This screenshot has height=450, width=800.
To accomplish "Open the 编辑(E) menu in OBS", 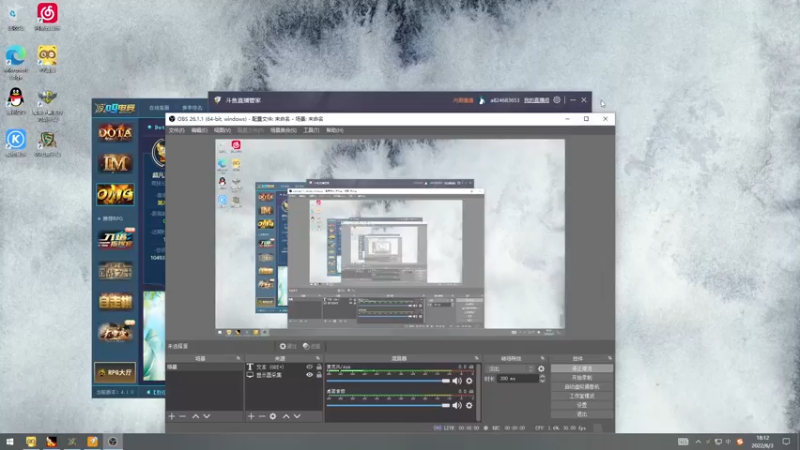I will pyautogui.click(x=199, y=130).
